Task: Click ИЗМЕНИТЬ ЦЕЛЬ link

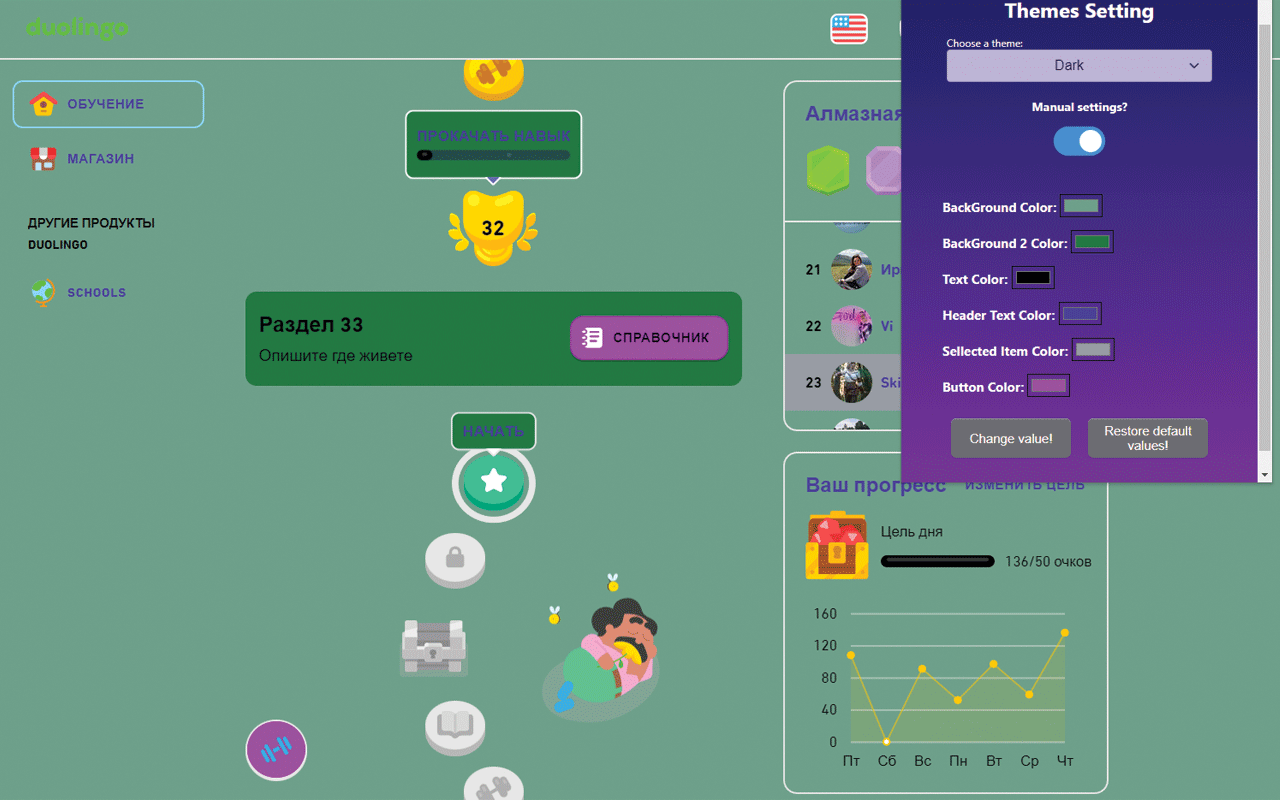Action: (x=1024, y=486)
